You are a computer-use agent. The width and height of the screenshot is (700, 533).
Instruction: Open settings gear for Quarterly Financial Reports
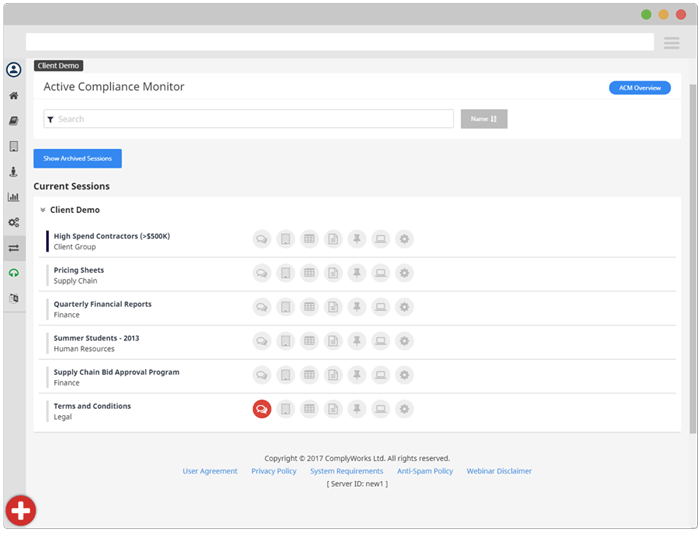(404, 307)
